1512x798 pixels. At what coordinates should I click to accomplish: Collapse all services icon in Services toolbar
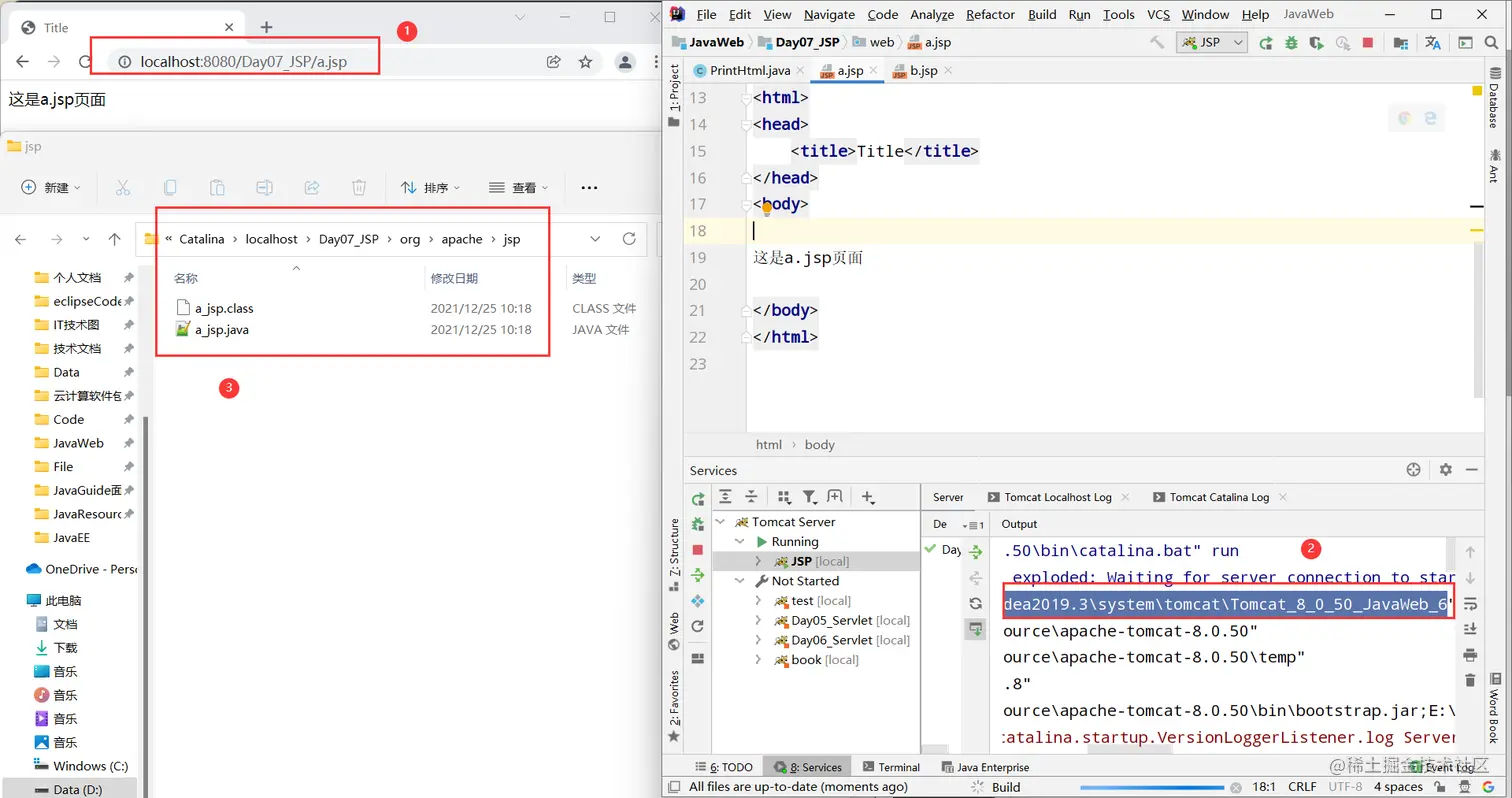tap(751, 496)
